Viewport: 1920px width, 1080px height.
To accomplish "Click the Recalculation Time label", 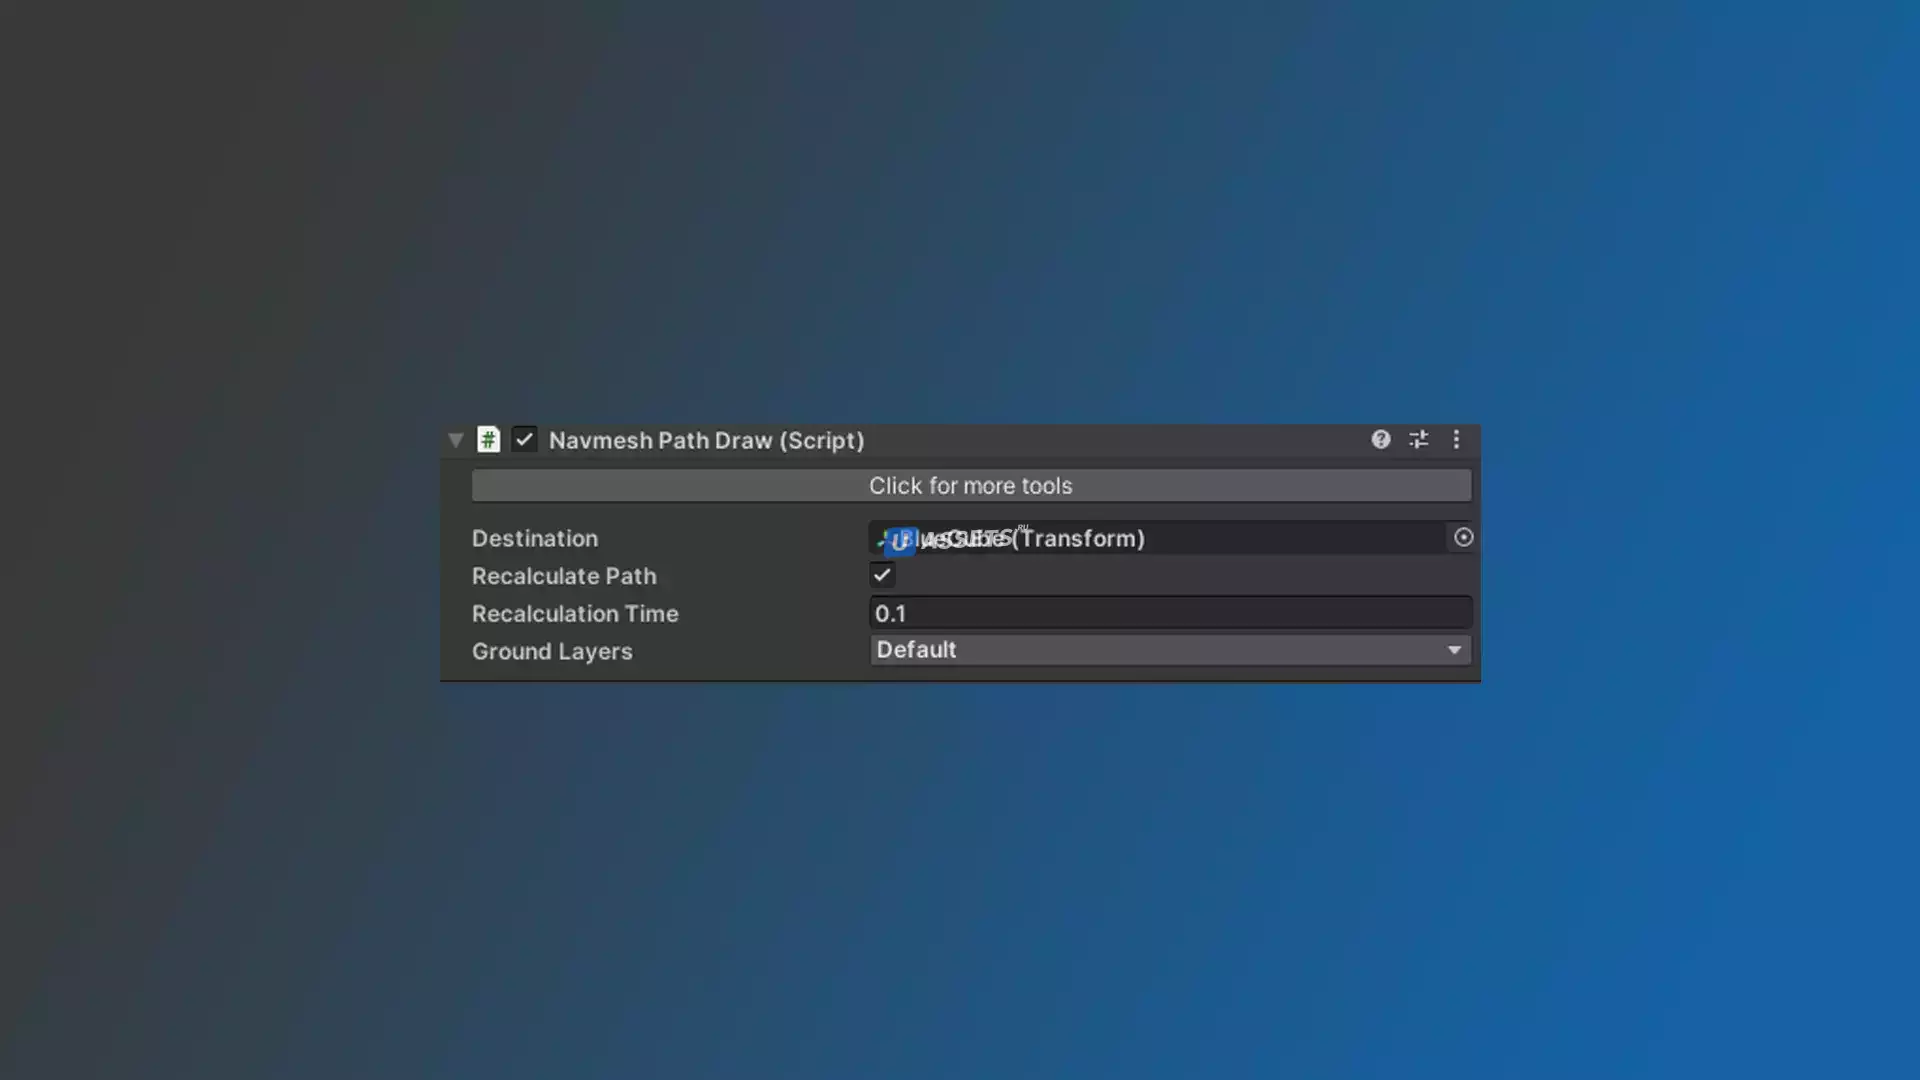I will click(x=575, y=614).
